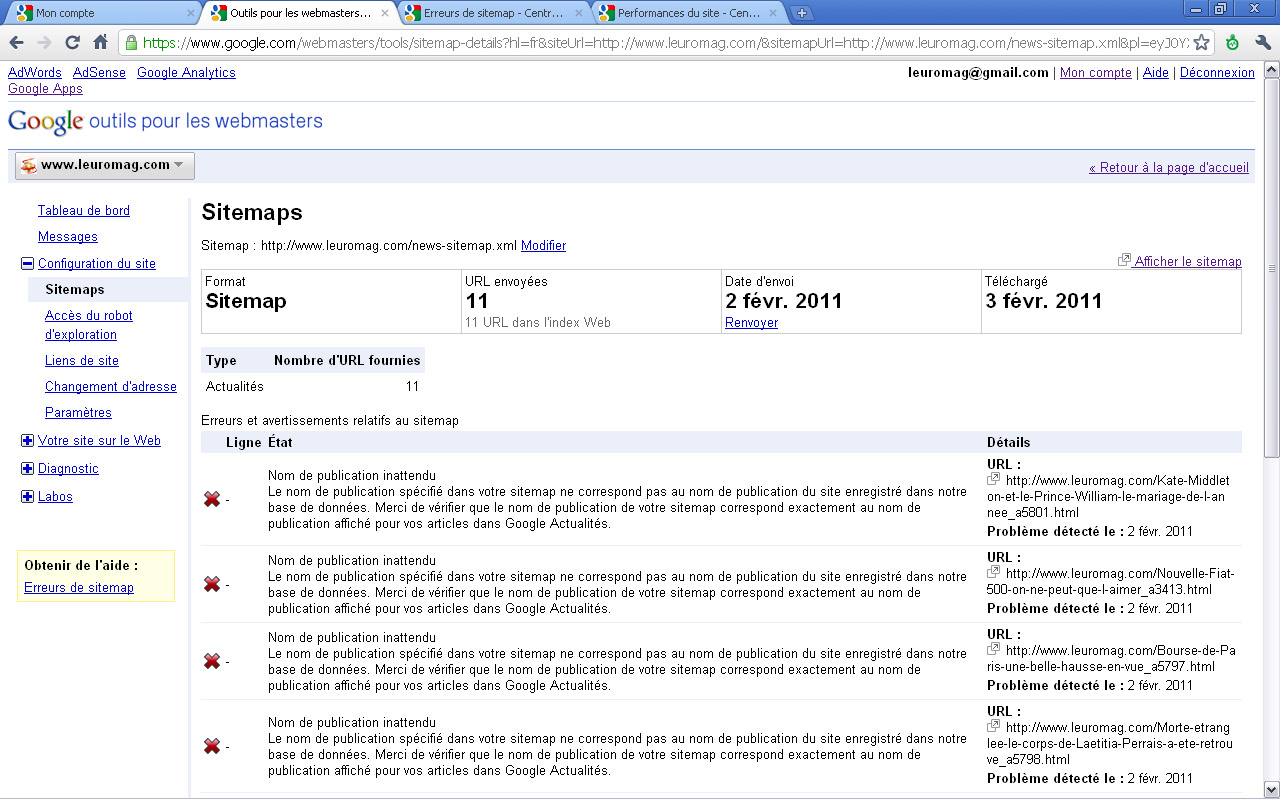Bookmark this page with the star icon
Viewport: 1280px width, 800px height.
(1201, 43)
